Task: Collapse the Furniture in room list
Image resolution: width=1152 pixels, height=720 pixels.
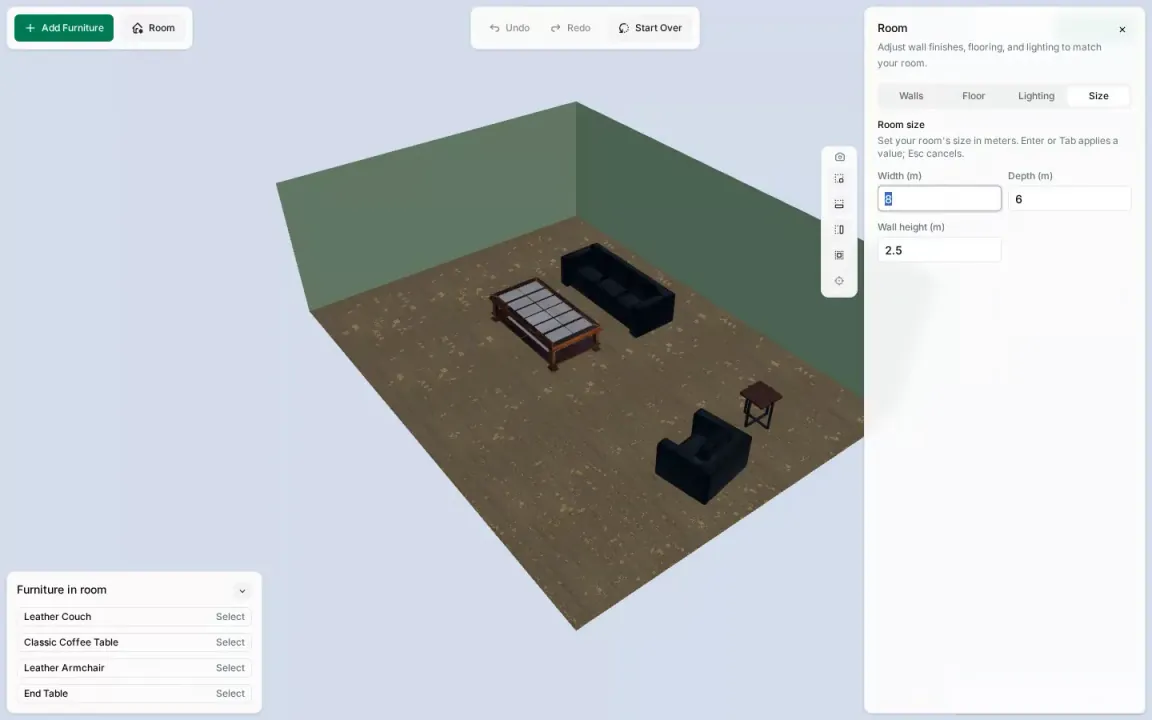Action: pyautogui.click(x=242, y=591)
